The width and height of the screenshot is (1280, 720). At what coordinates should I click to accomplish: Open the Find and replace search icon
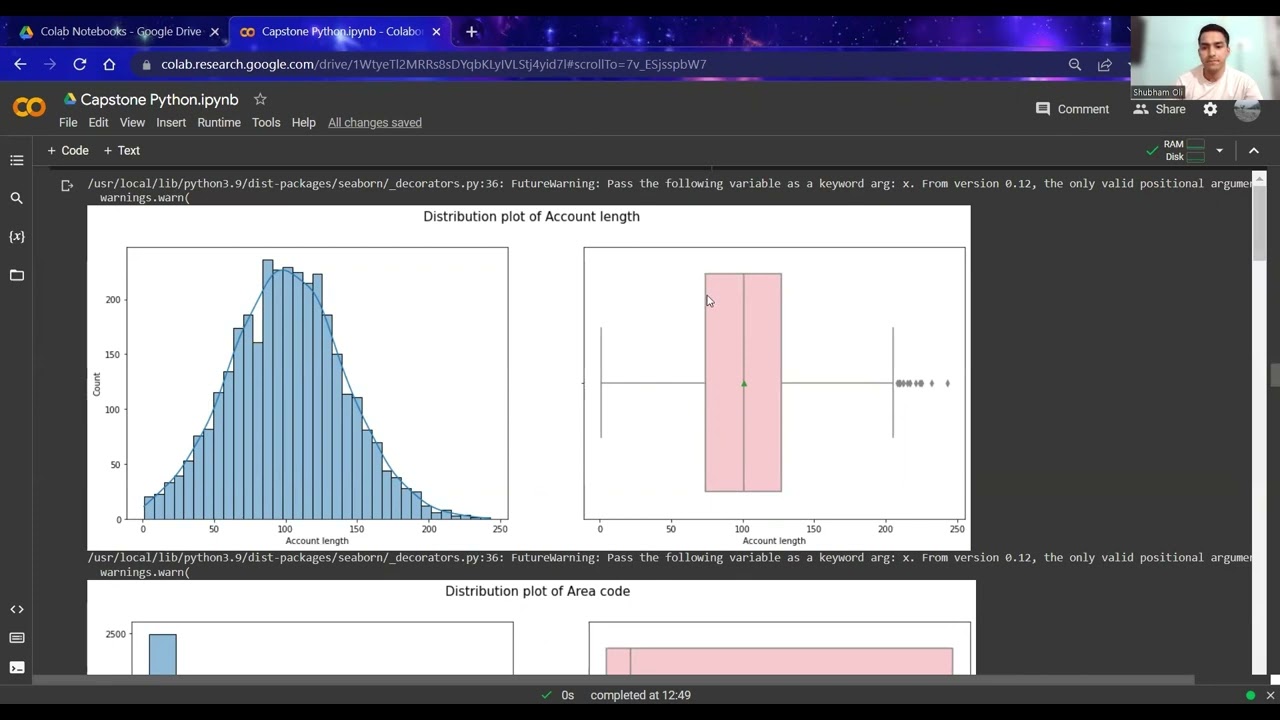coord(16,198)
